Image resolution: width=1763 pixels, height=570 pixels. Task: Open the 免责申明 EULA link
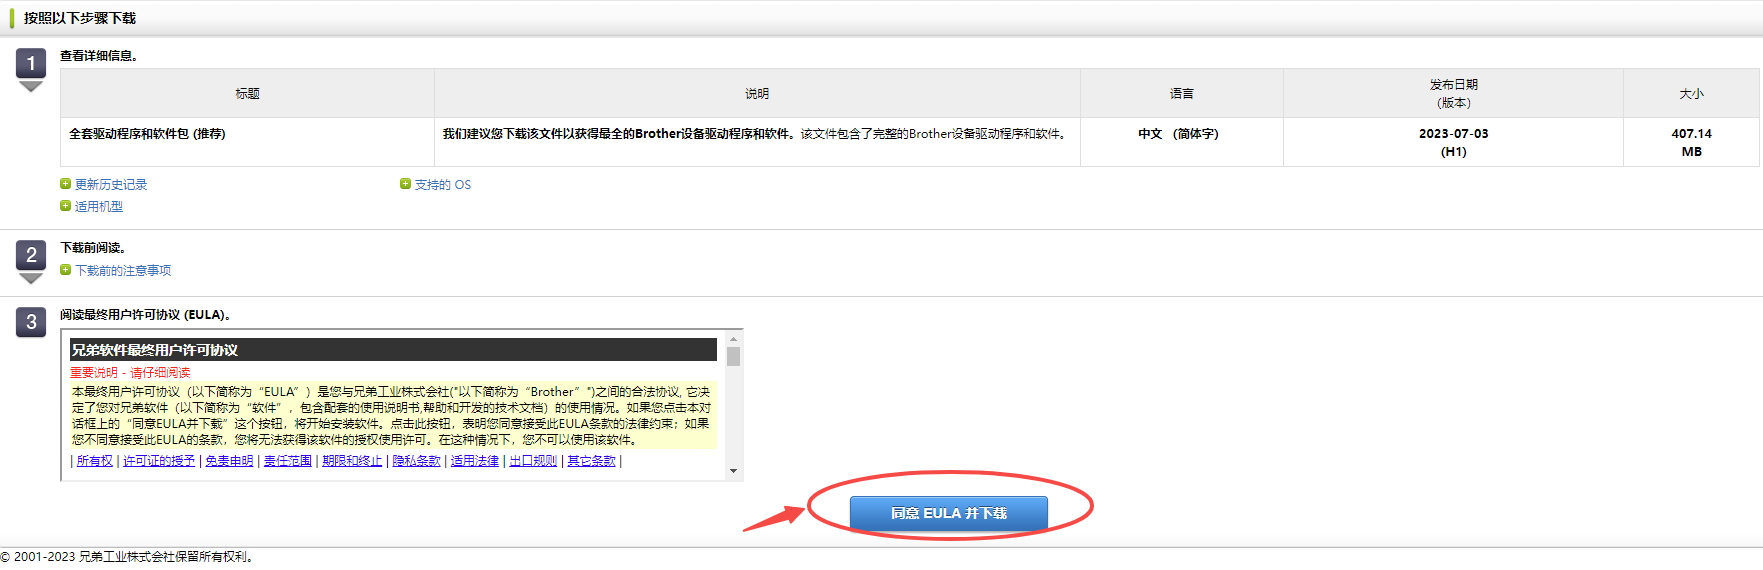pyautogui.click(x=229, y=461)
